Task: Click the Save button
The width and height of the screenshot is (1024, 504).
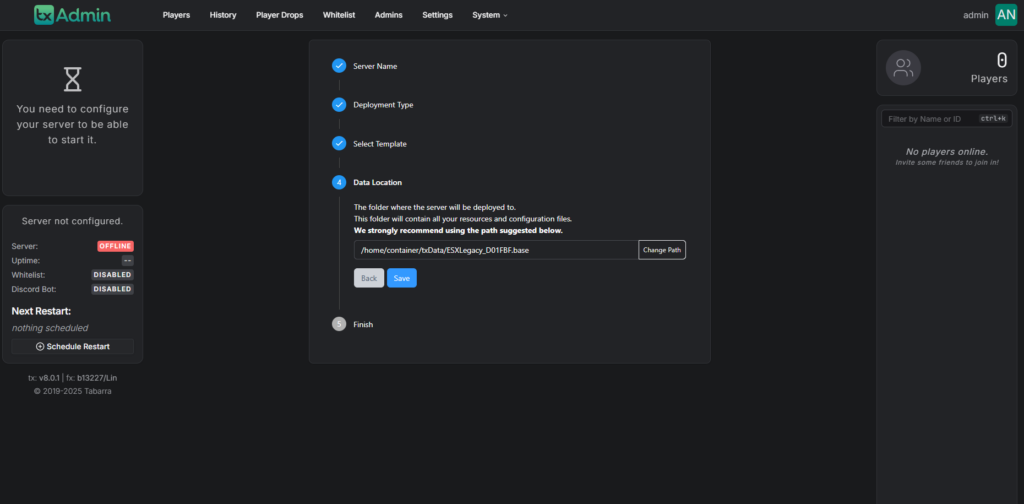Action: pyautogui.click(x=402, y=278)
